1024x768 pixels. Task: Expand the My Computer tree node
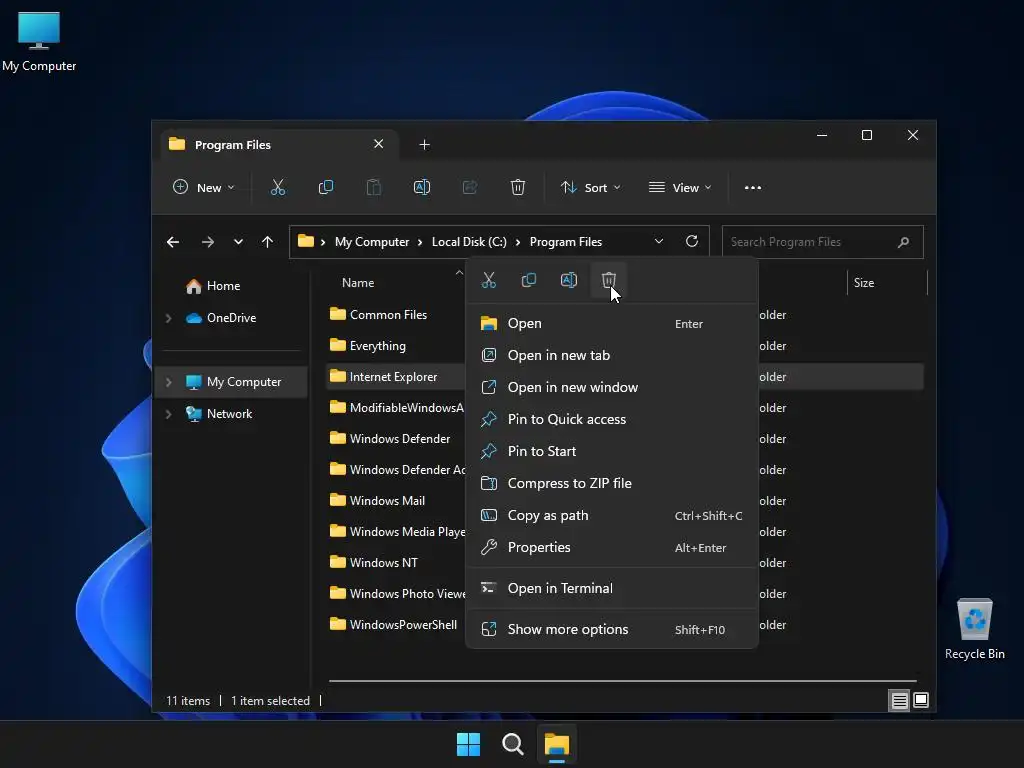168,382
